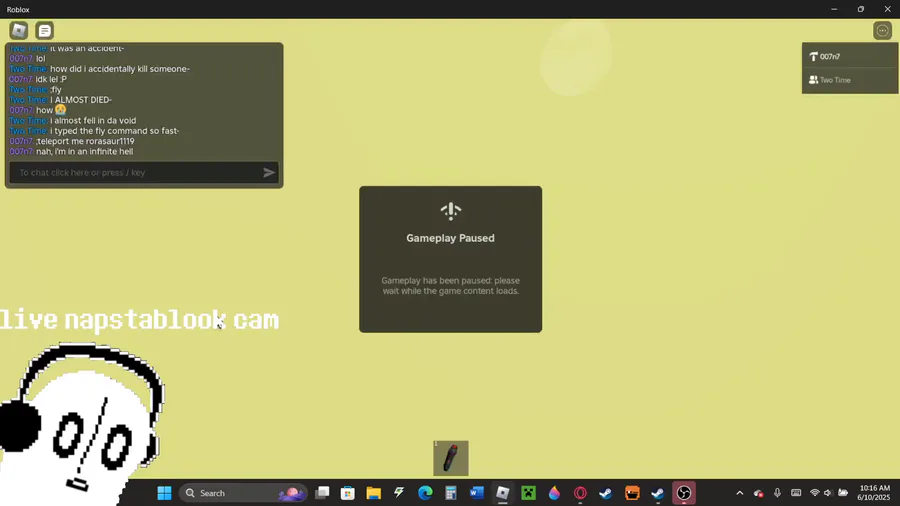Equip the hotbar slot 1 tool

pos(451,458)
